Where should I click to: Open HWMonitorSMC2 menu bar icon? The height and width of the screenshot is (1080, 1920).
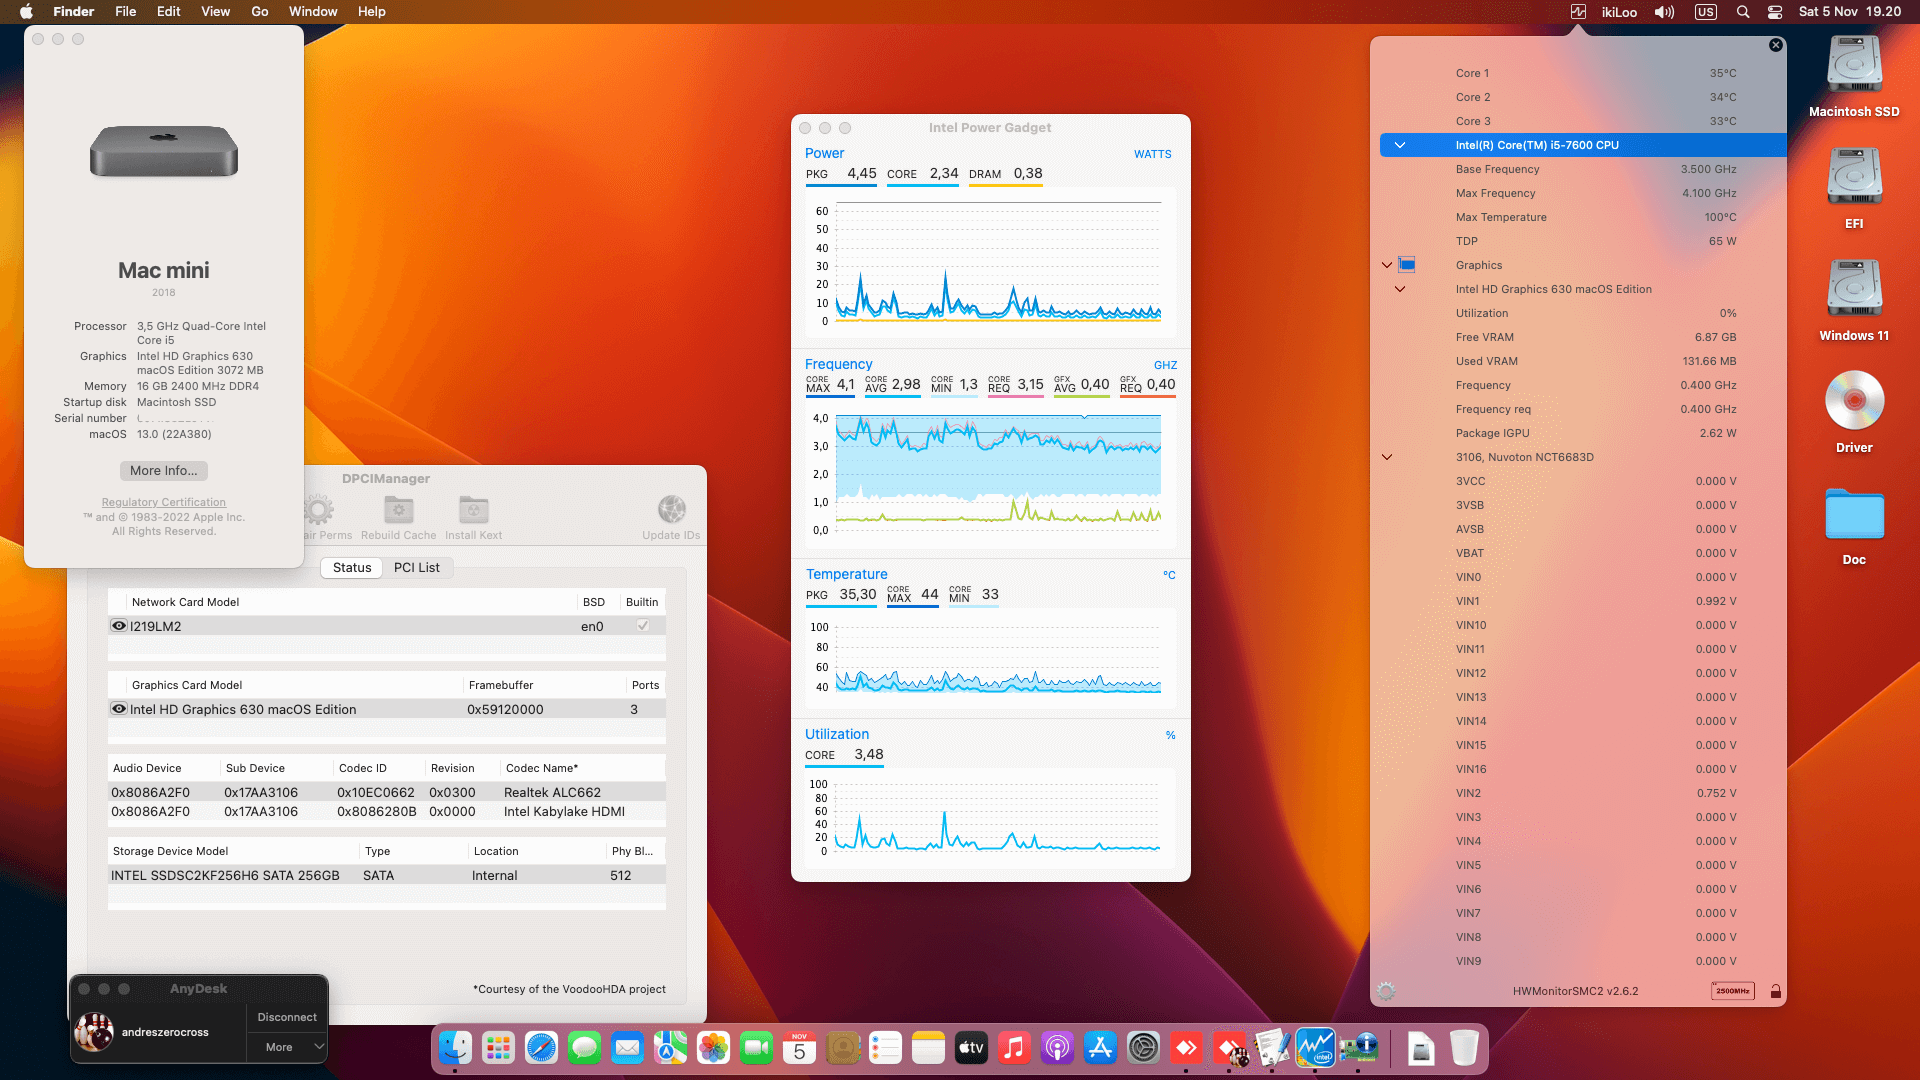coord(1578,12)
